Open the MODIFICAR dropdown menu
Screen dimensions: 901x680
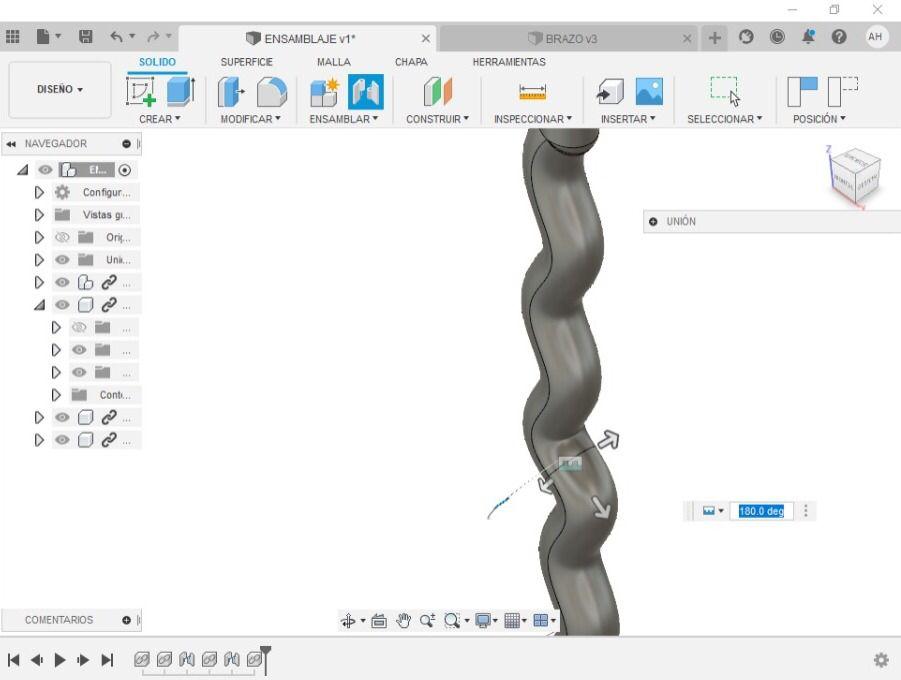tap(250, 119)
